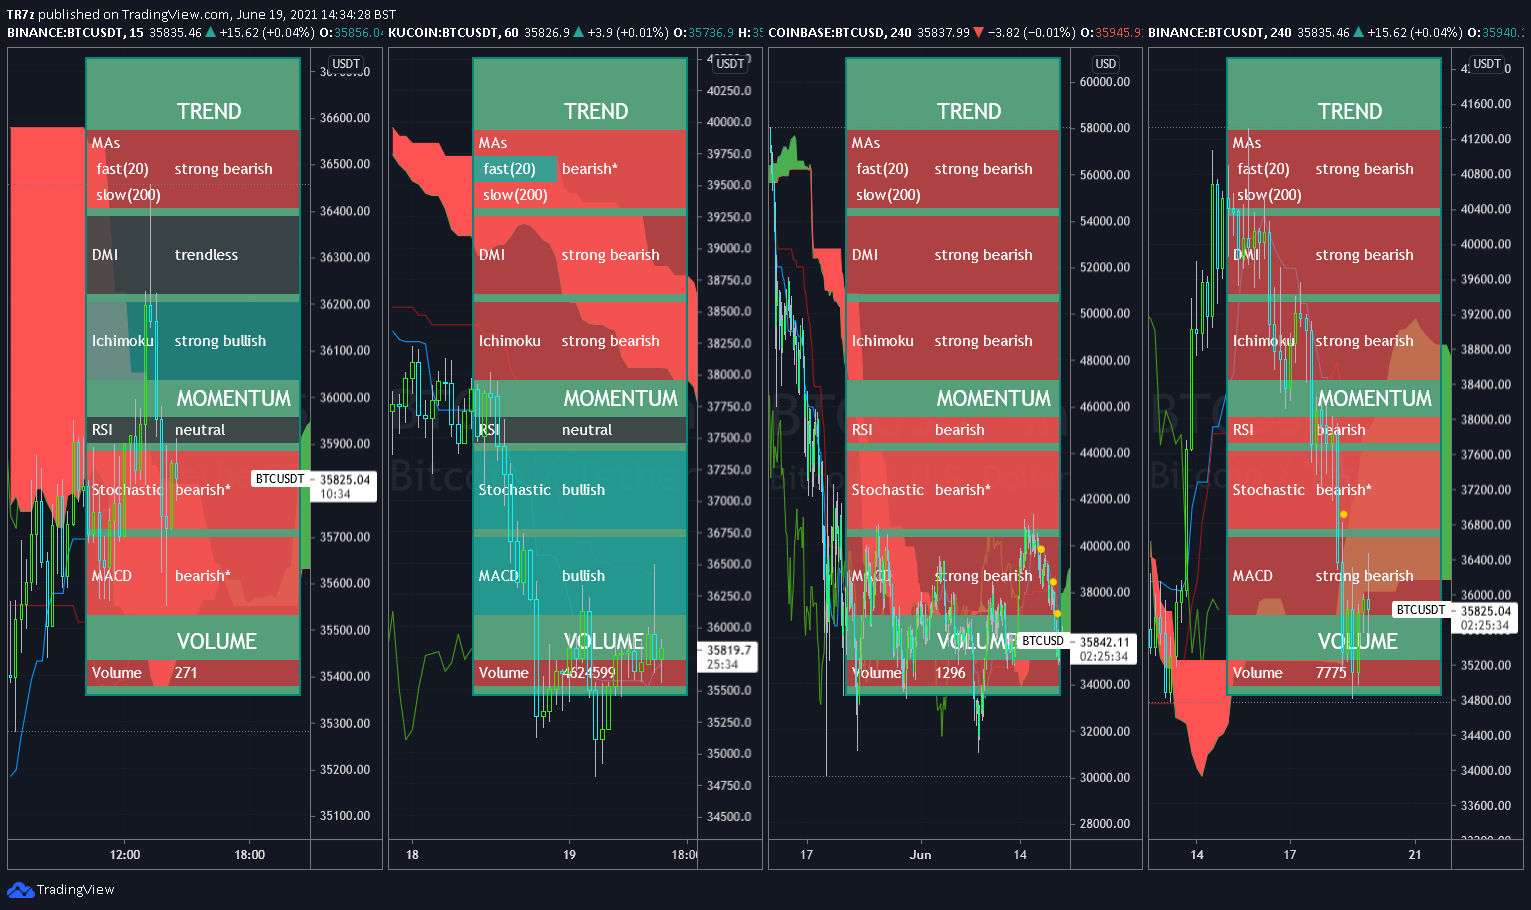The height and width of the screenshot is (910, 1531).
Task: Click the highlighted fast(20) cell in the KUCOIN panel
Action: click(515, 169)
